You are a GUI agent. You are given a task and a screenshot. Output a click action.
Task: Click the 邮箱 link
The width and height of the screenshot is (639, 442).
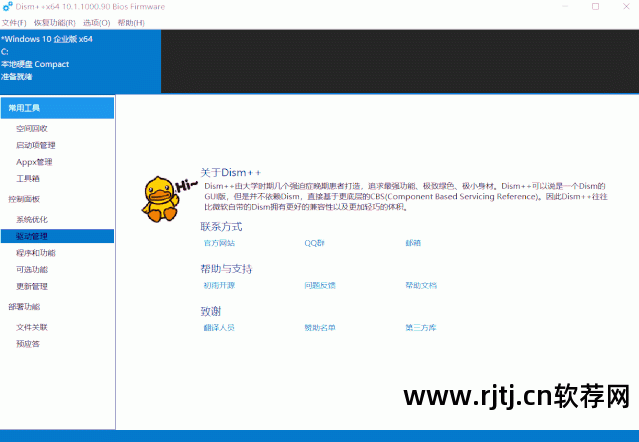(413, 243)
